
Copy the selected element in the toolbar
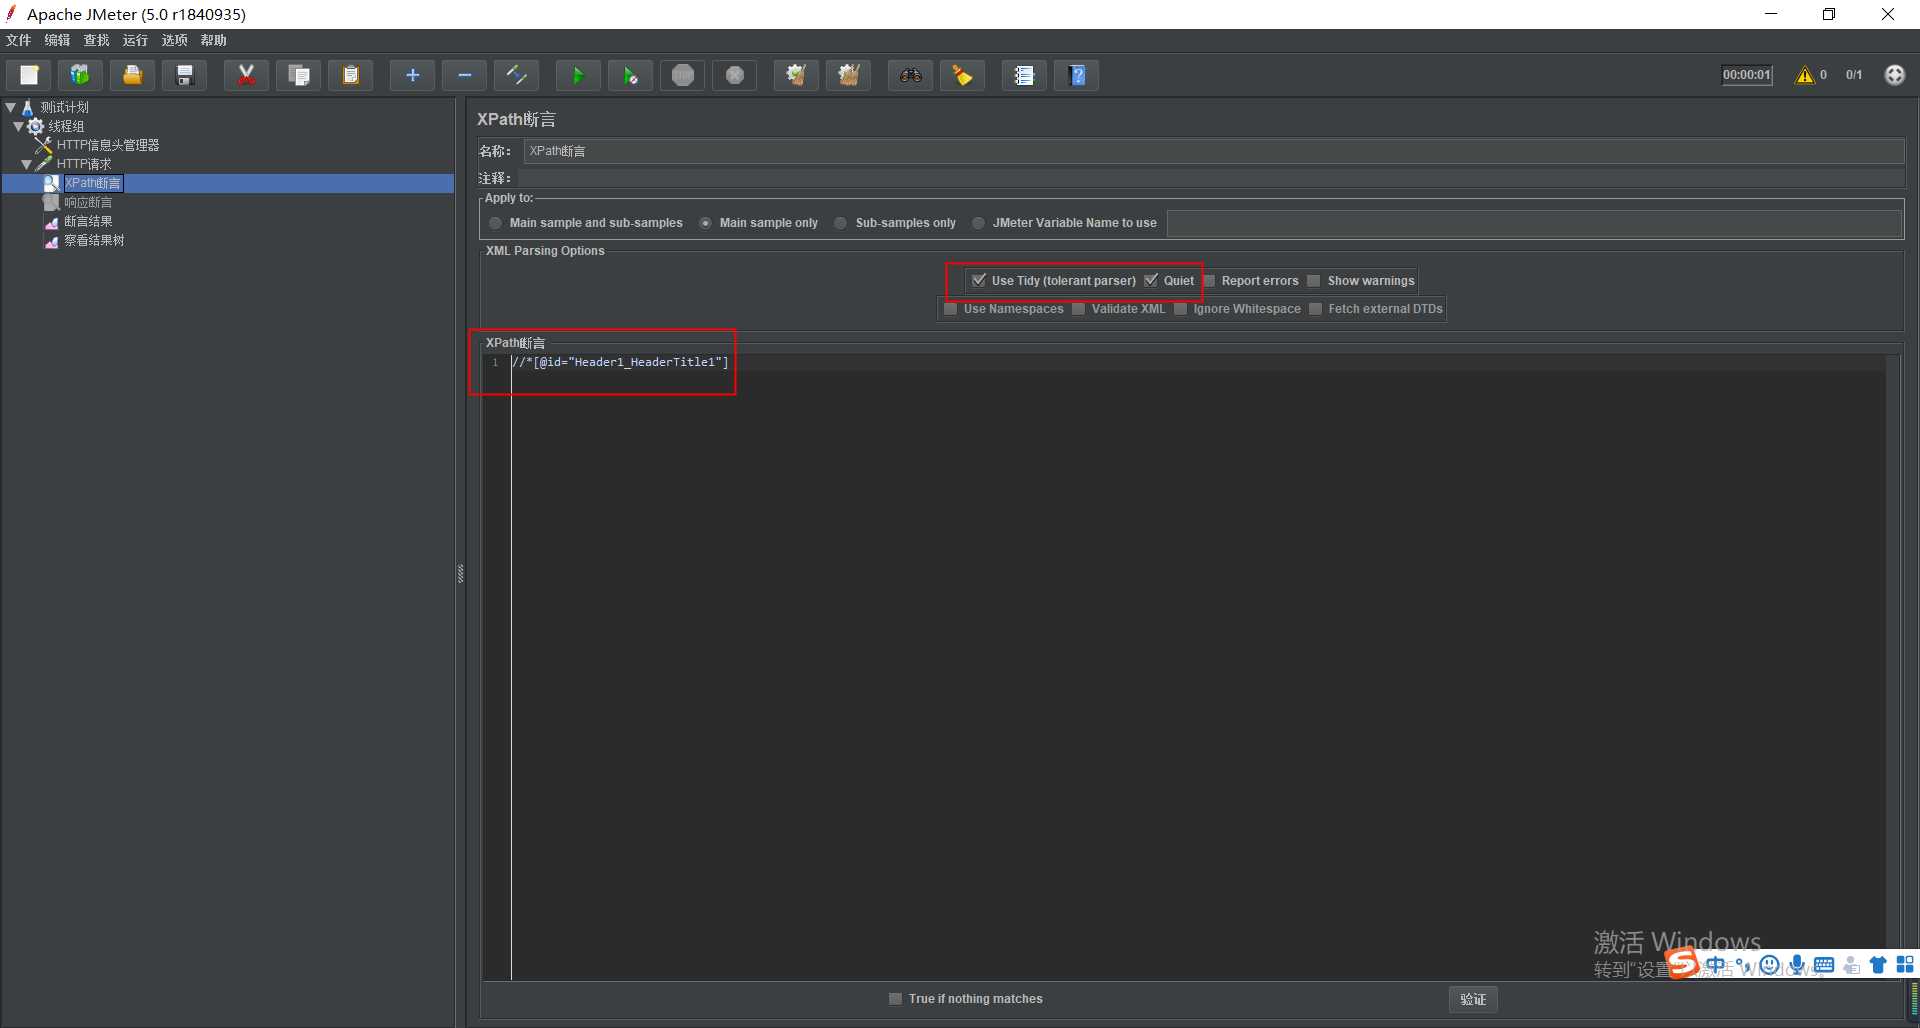(x=298, y=75)
